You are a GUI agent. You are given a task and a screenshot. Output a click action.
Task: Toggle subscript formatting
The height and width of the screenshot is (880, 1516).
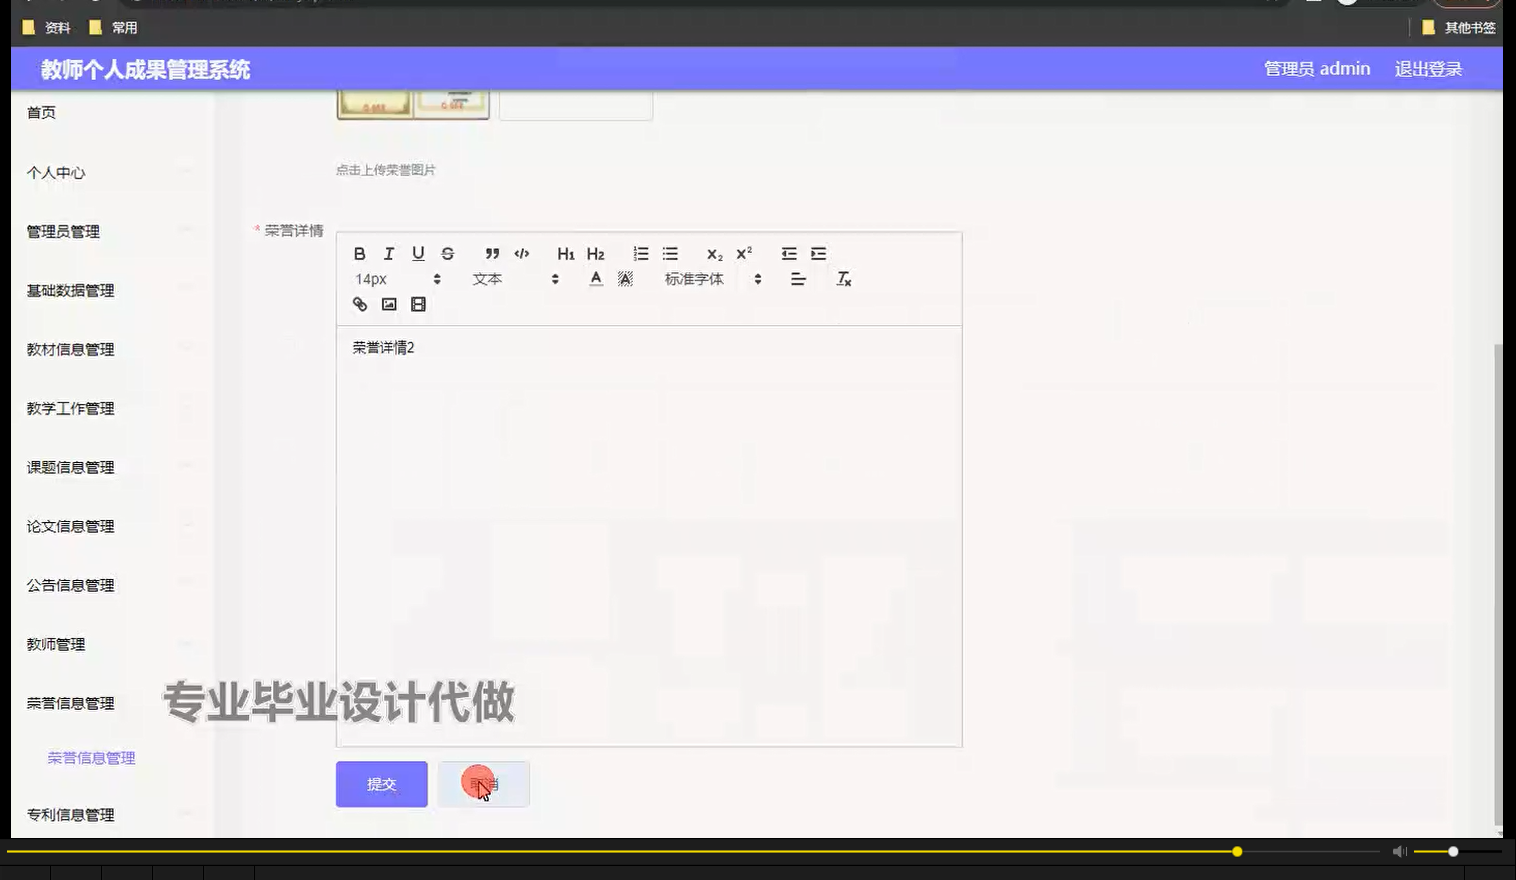coord(712,255)
